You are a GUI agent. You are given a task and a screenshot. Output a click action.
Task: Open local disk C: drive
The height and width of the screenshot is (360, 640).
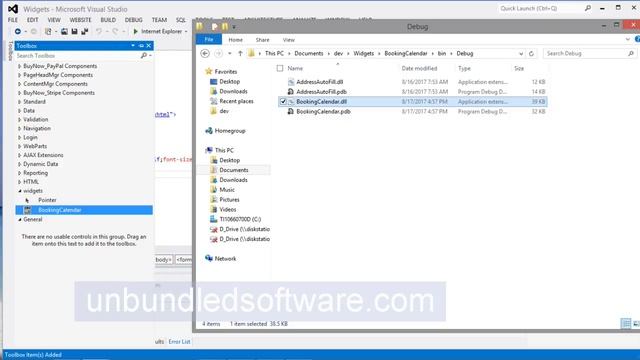(x=240, y=219)
